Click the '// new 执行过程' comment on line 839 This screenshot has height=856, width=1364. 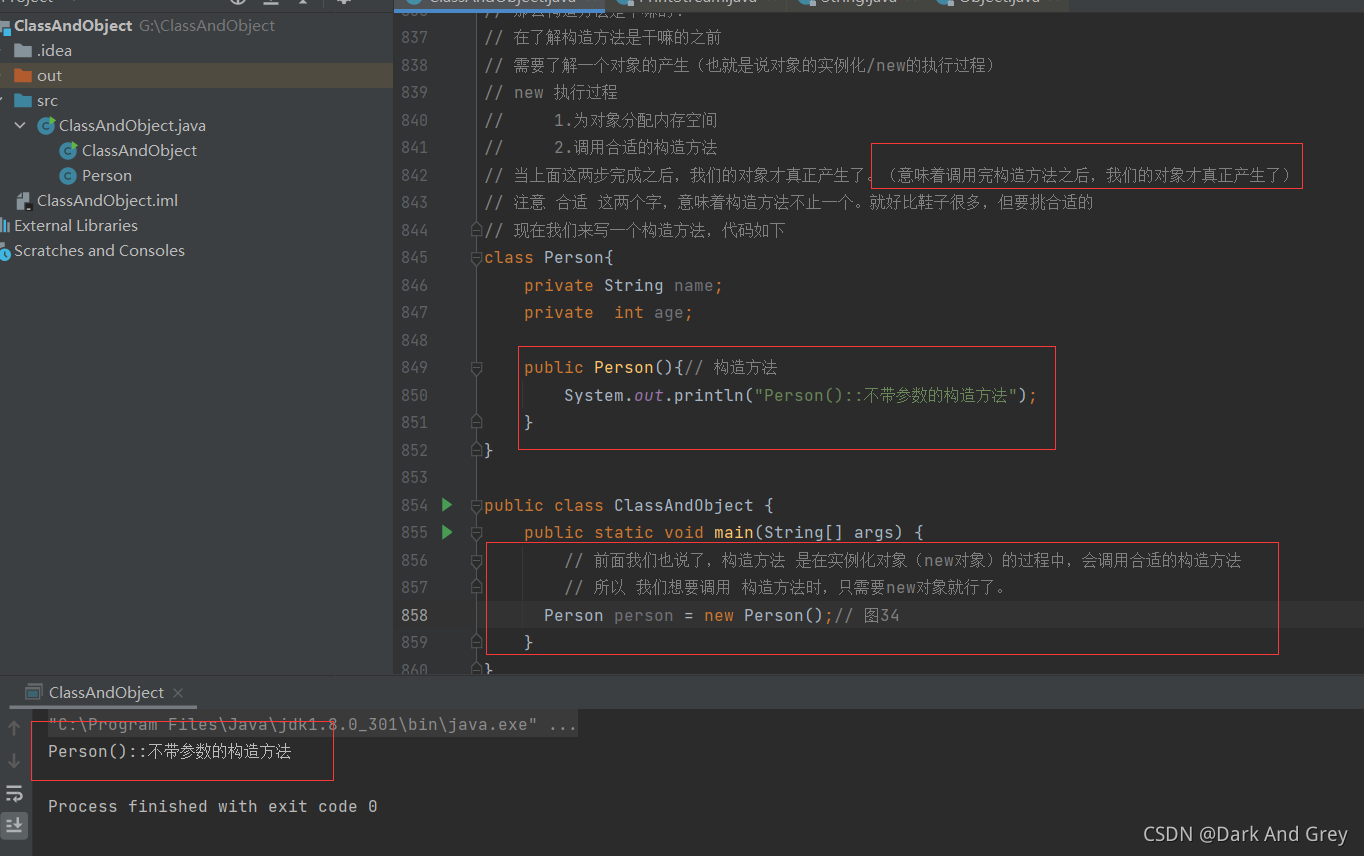coord(551,92)
